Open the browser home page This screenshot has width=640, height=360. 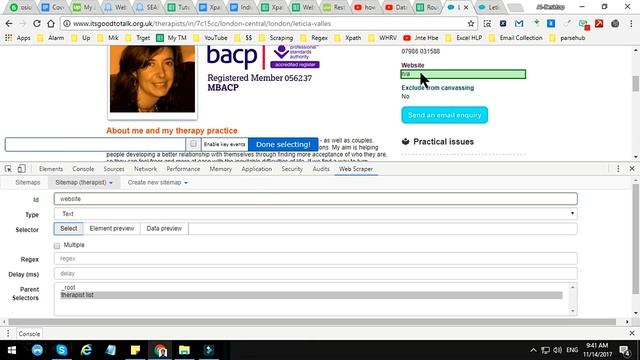(x=51, y=24)
